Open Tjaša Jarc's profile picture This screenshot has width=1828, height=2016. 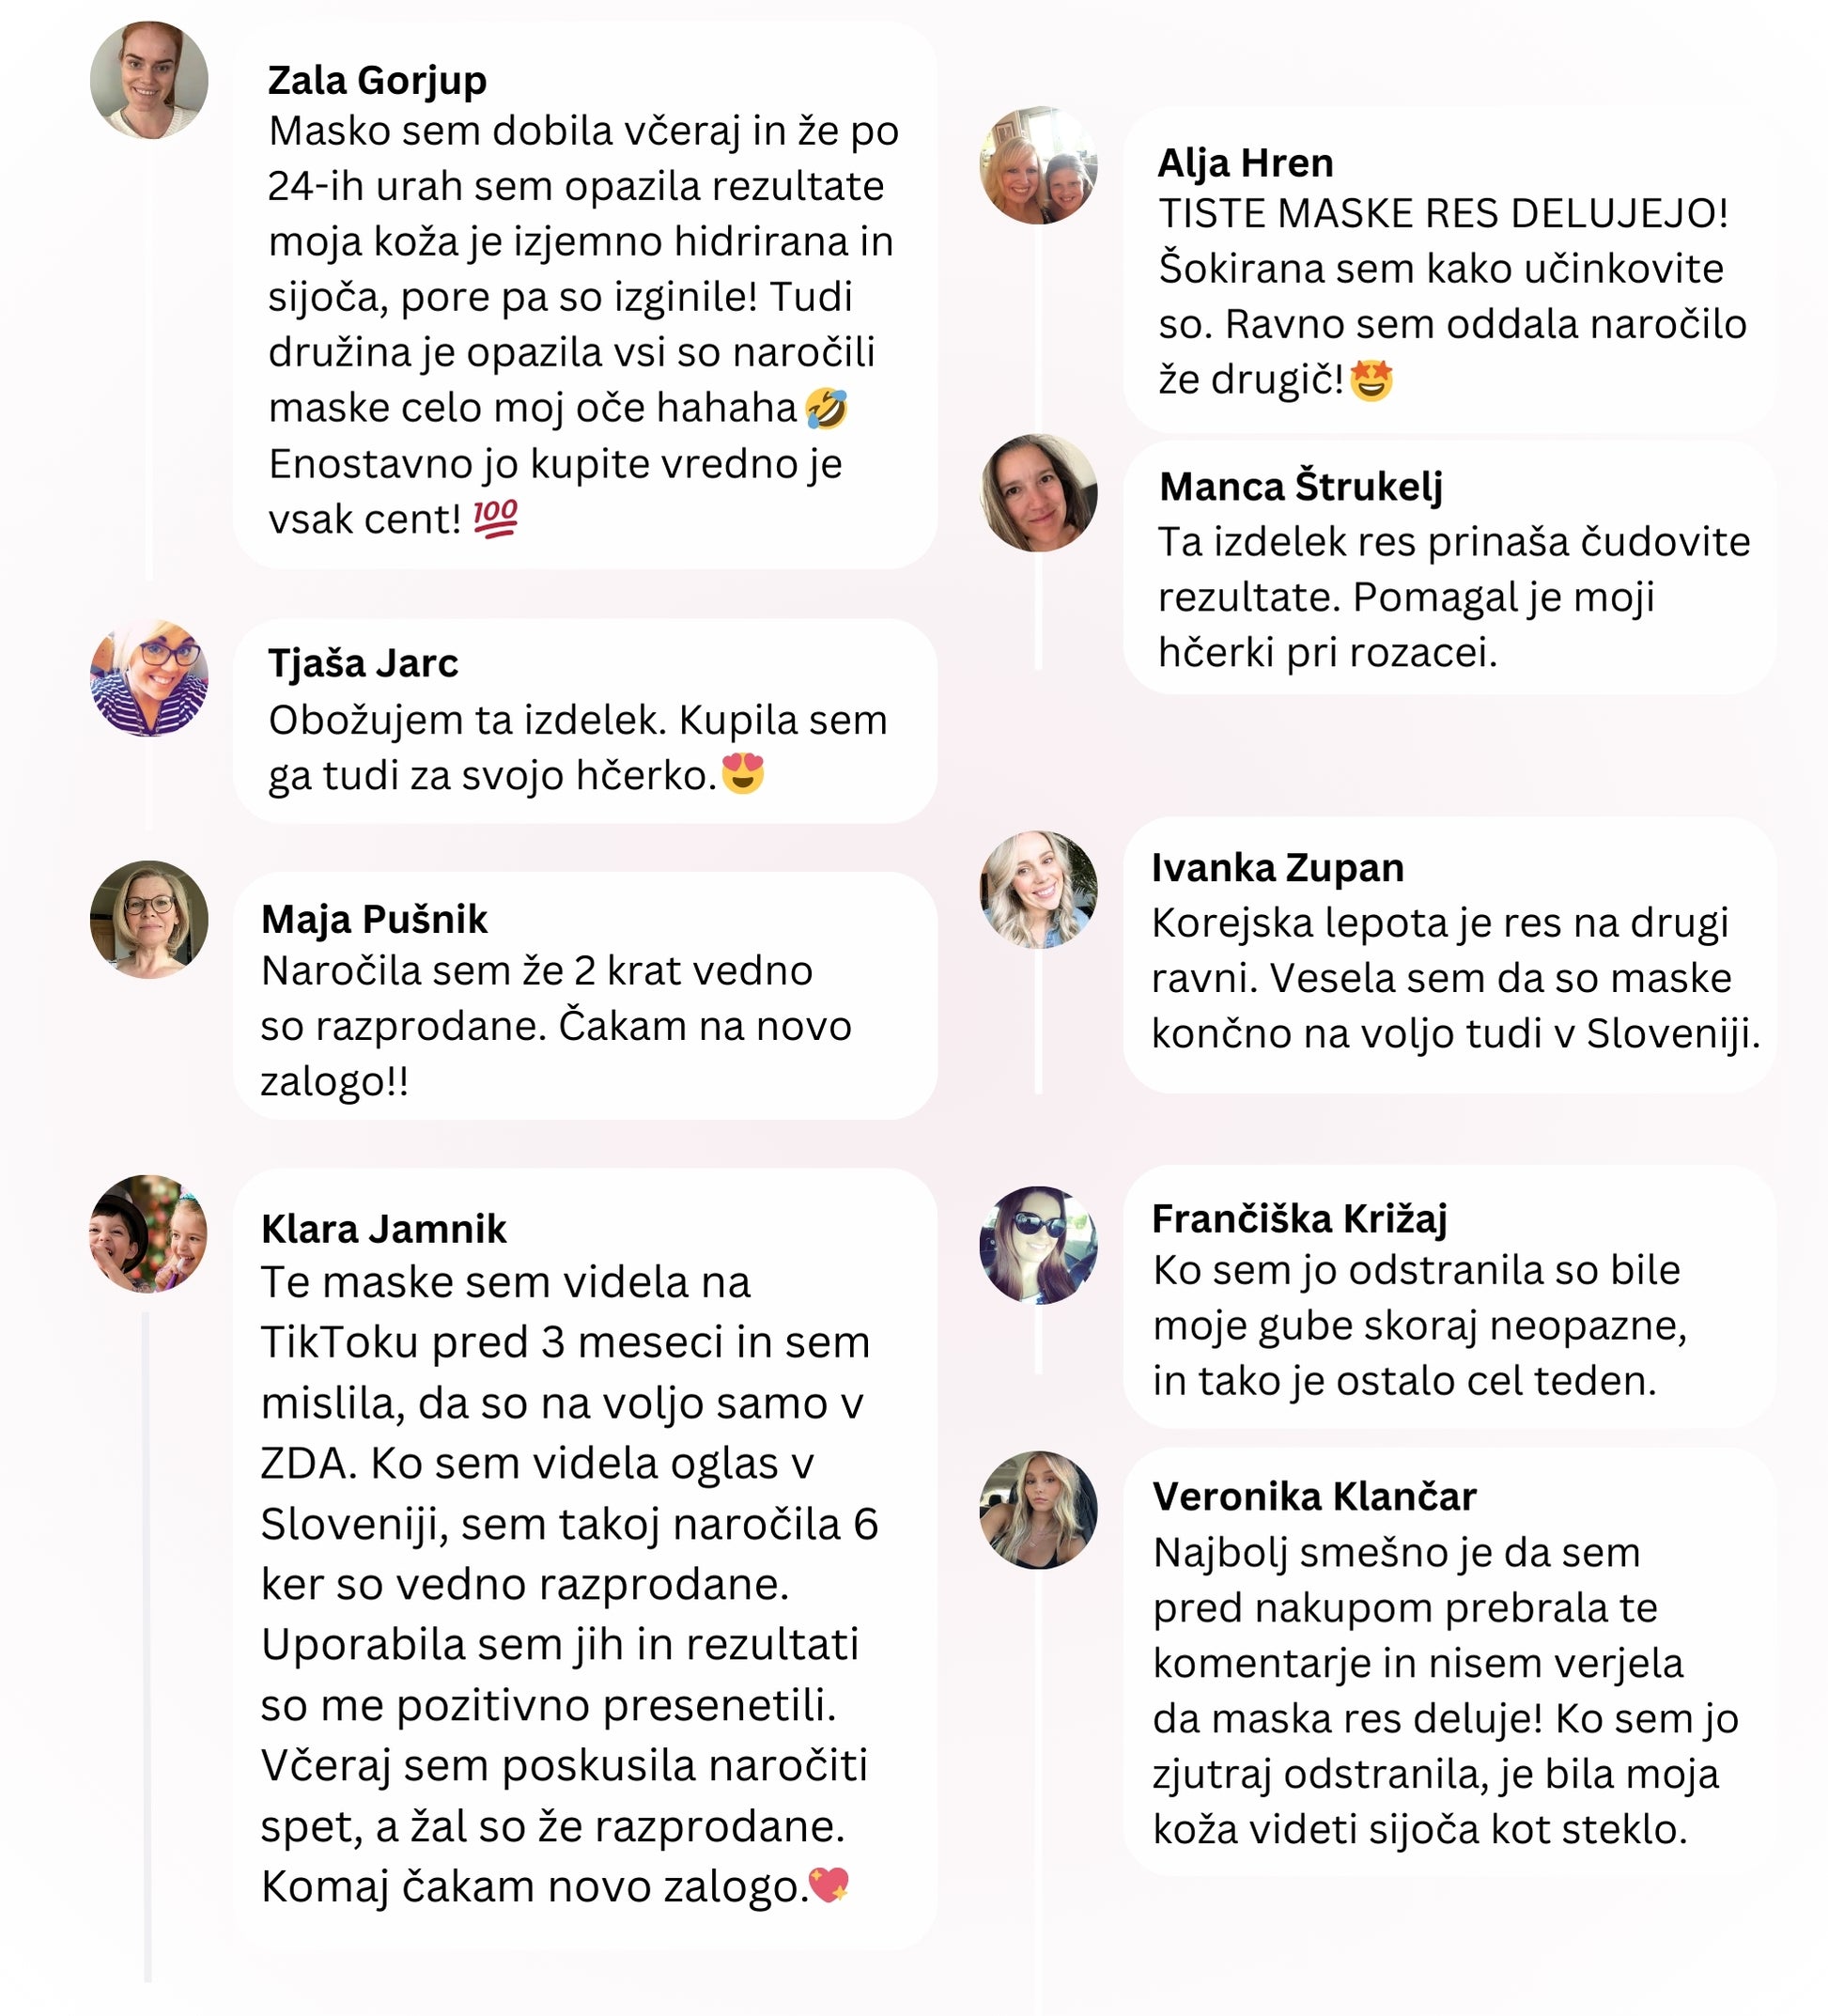(x=149, y=678)
